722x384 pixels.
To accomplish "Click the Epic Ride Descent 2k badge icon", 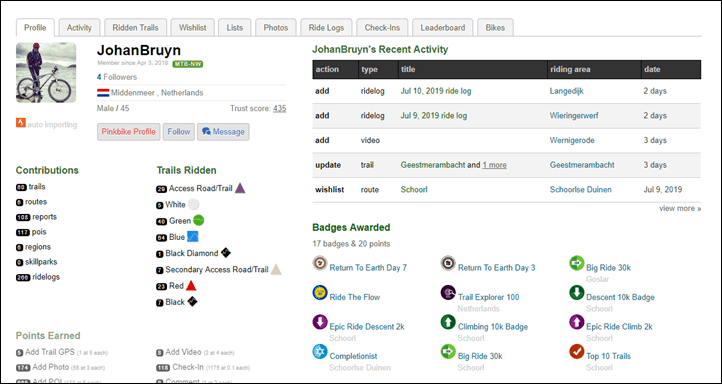I will (320, 322).
